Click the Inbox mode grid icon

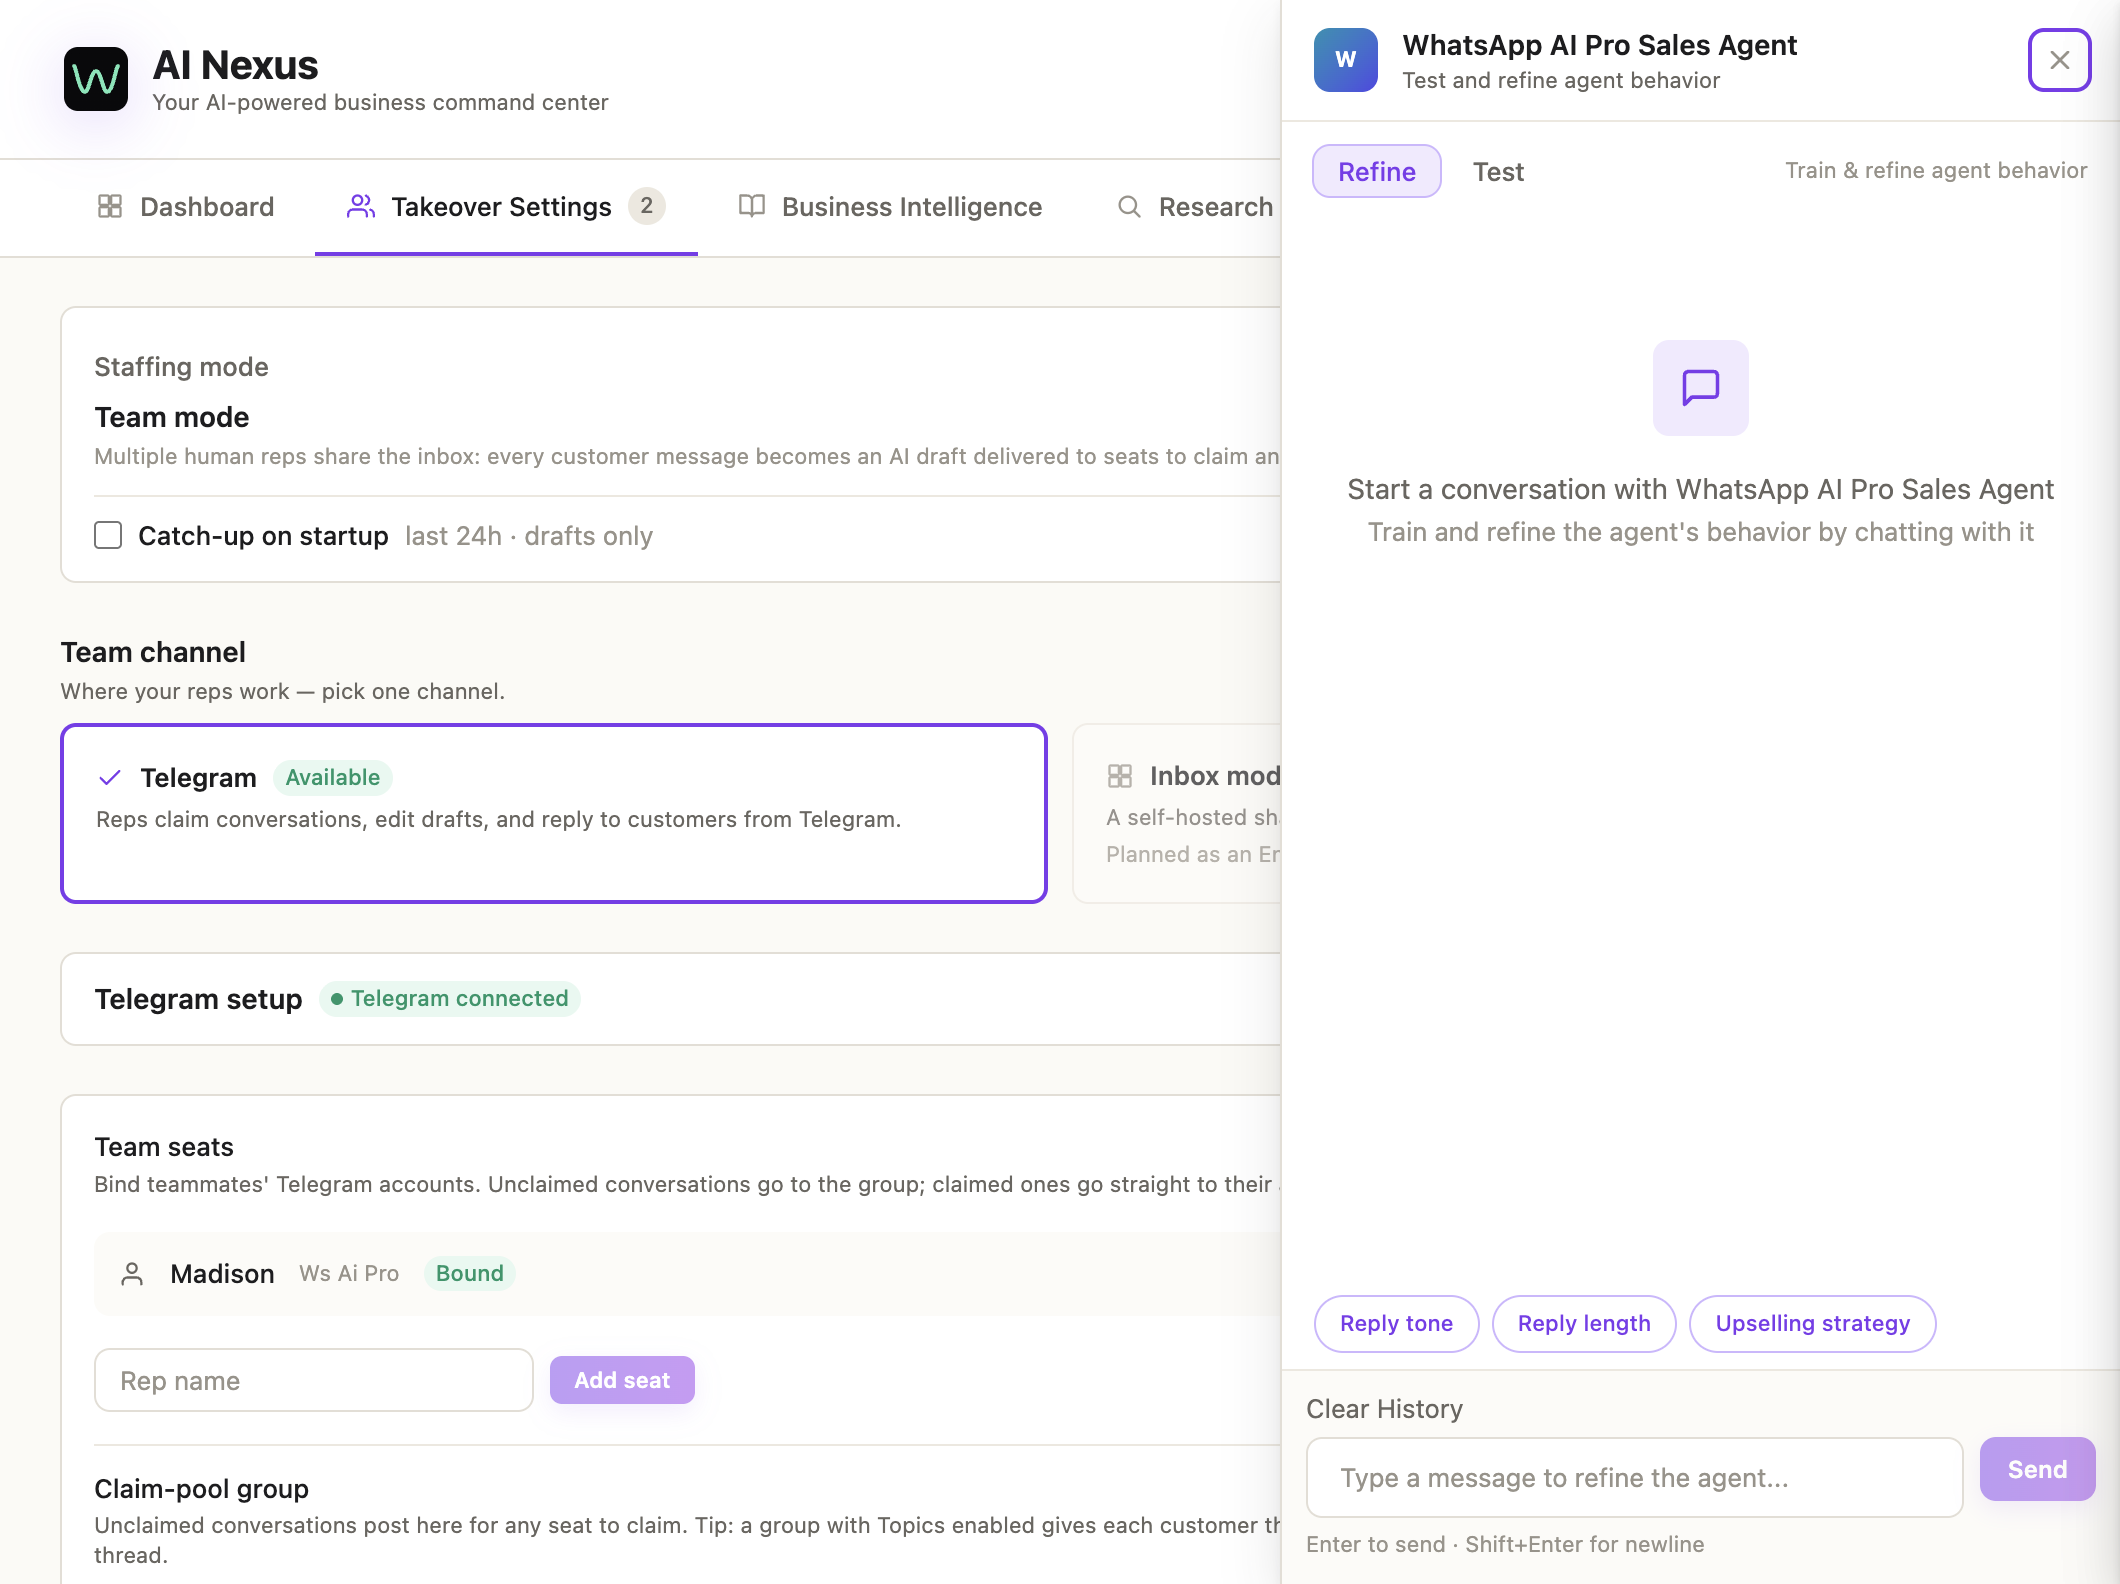(1120, 776)
